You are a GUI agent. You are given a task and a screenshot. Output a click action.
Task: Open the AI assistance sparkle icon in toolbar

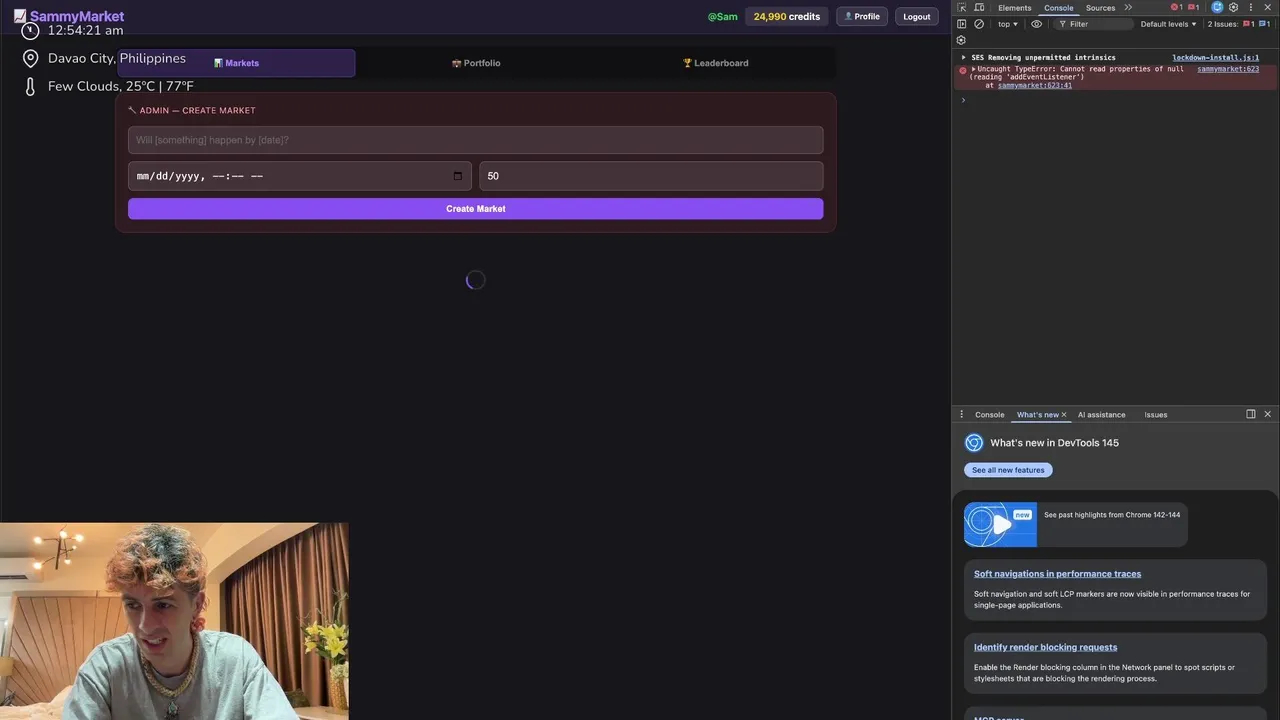1217,7
